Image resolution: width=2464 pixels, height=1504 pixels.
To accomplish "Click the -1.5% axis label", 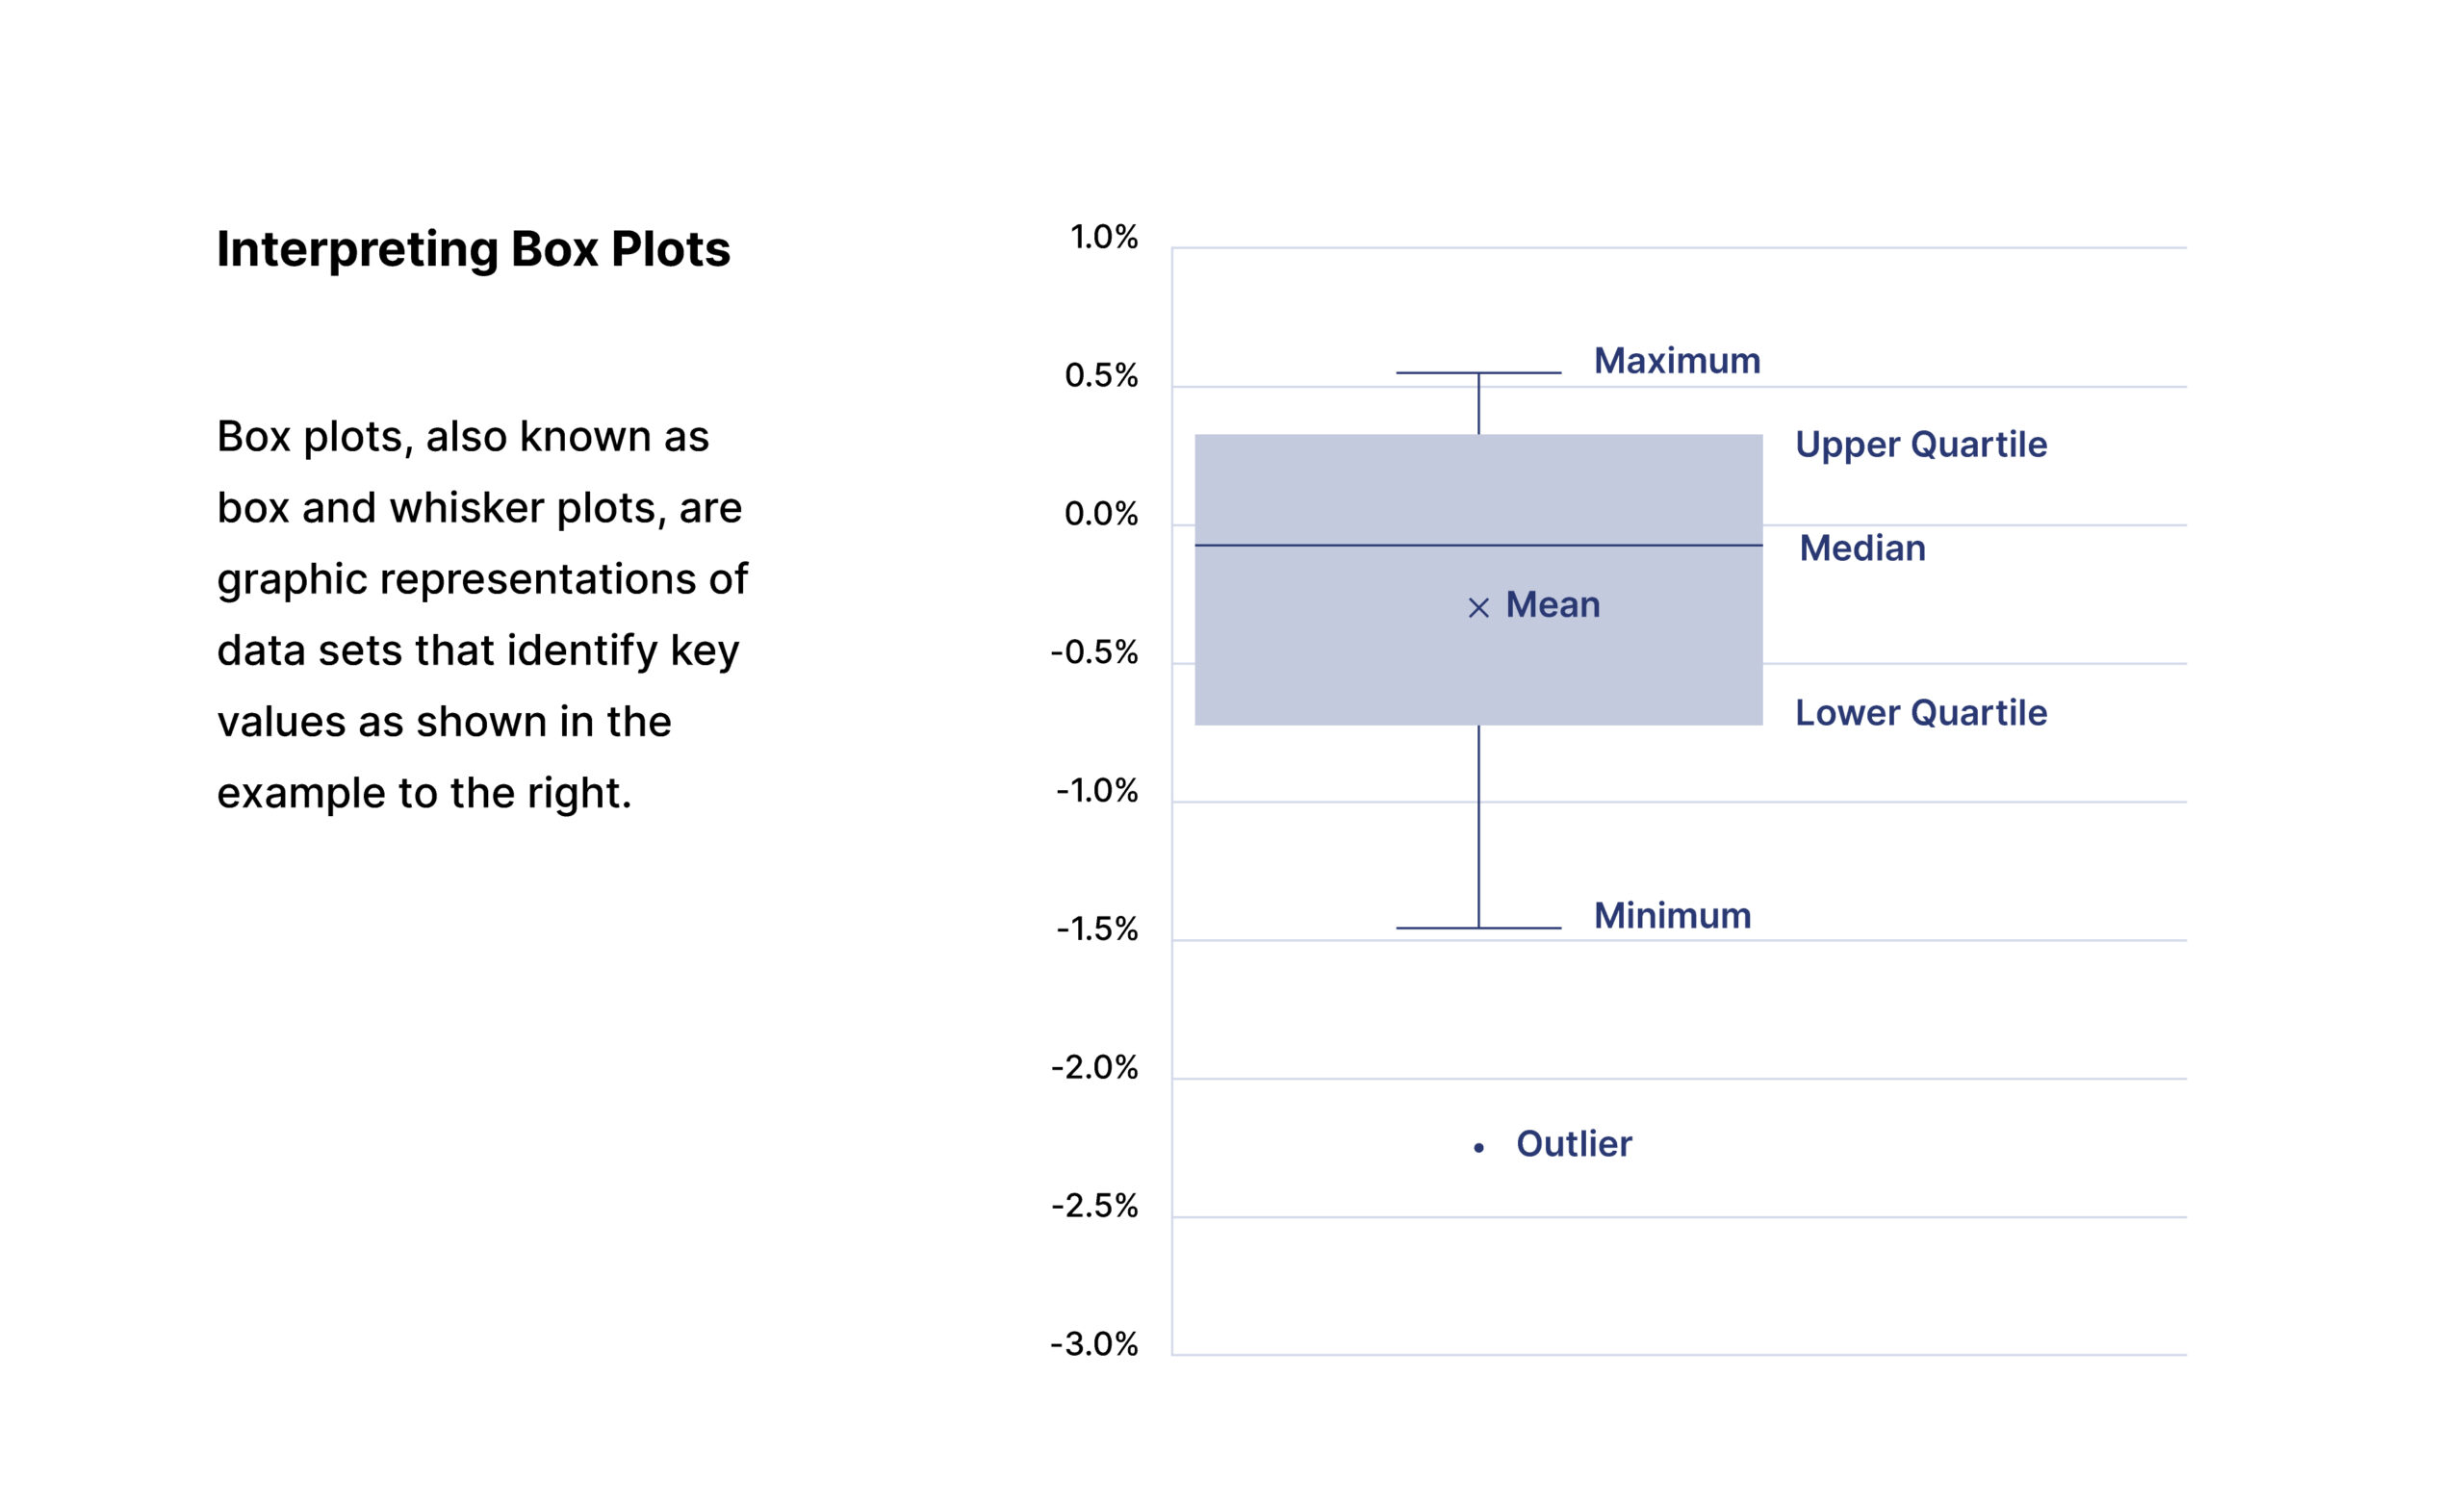I will click(x=1097, y=930).
